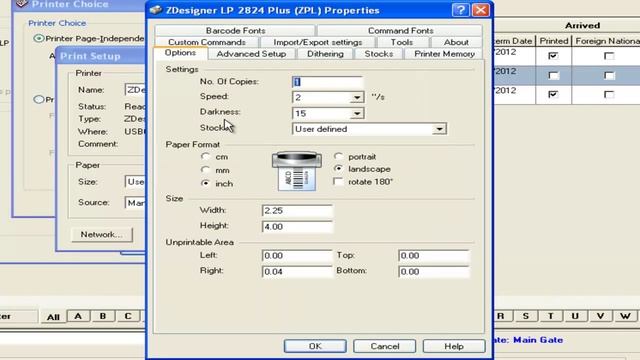Toggle Foreign National checkbox in third row
Screen dimensions: 640x360
coord(609,94)
